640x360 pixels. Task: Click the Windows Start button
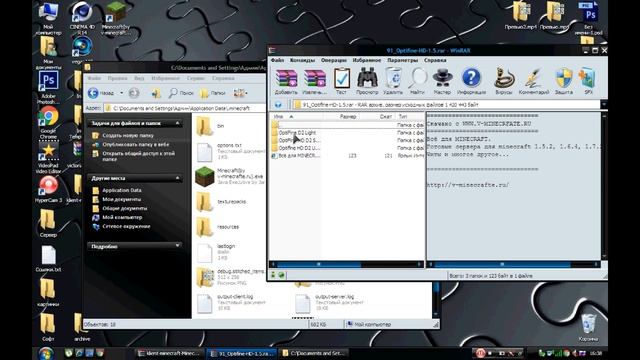tap(46, 353)
